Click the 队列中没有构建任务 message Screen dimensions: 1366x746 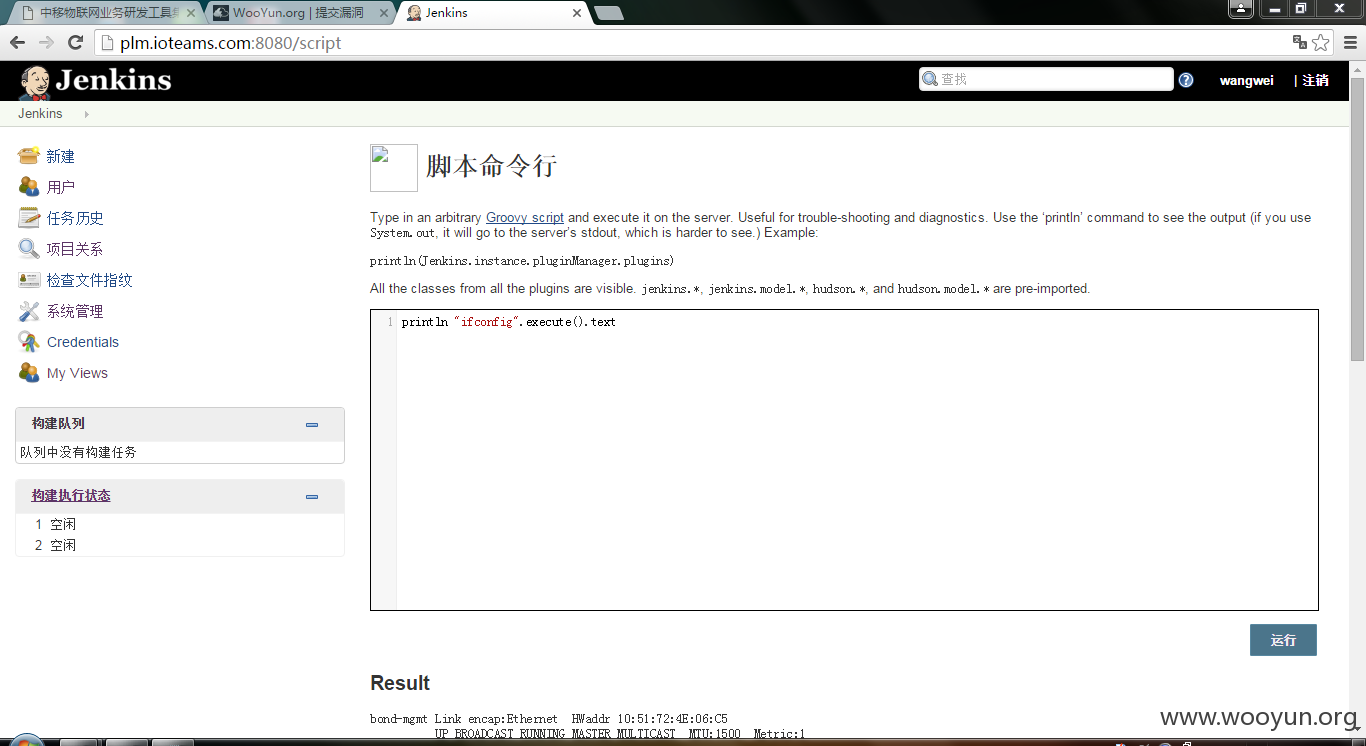[x=78, y=452]
